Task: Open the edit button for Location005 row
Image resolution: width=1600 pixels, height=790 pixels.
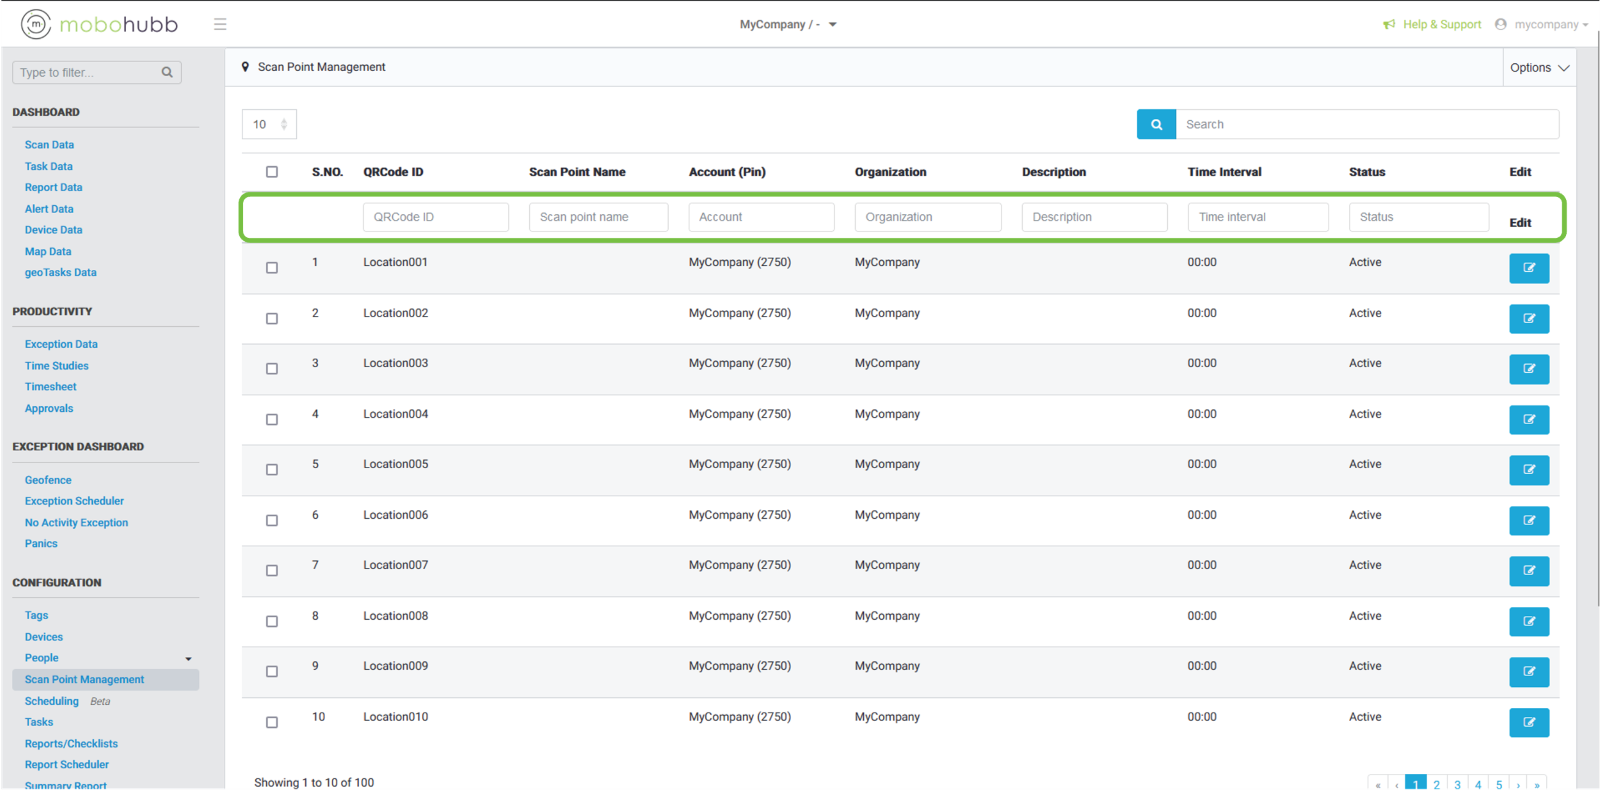Action: (1528, 470)
